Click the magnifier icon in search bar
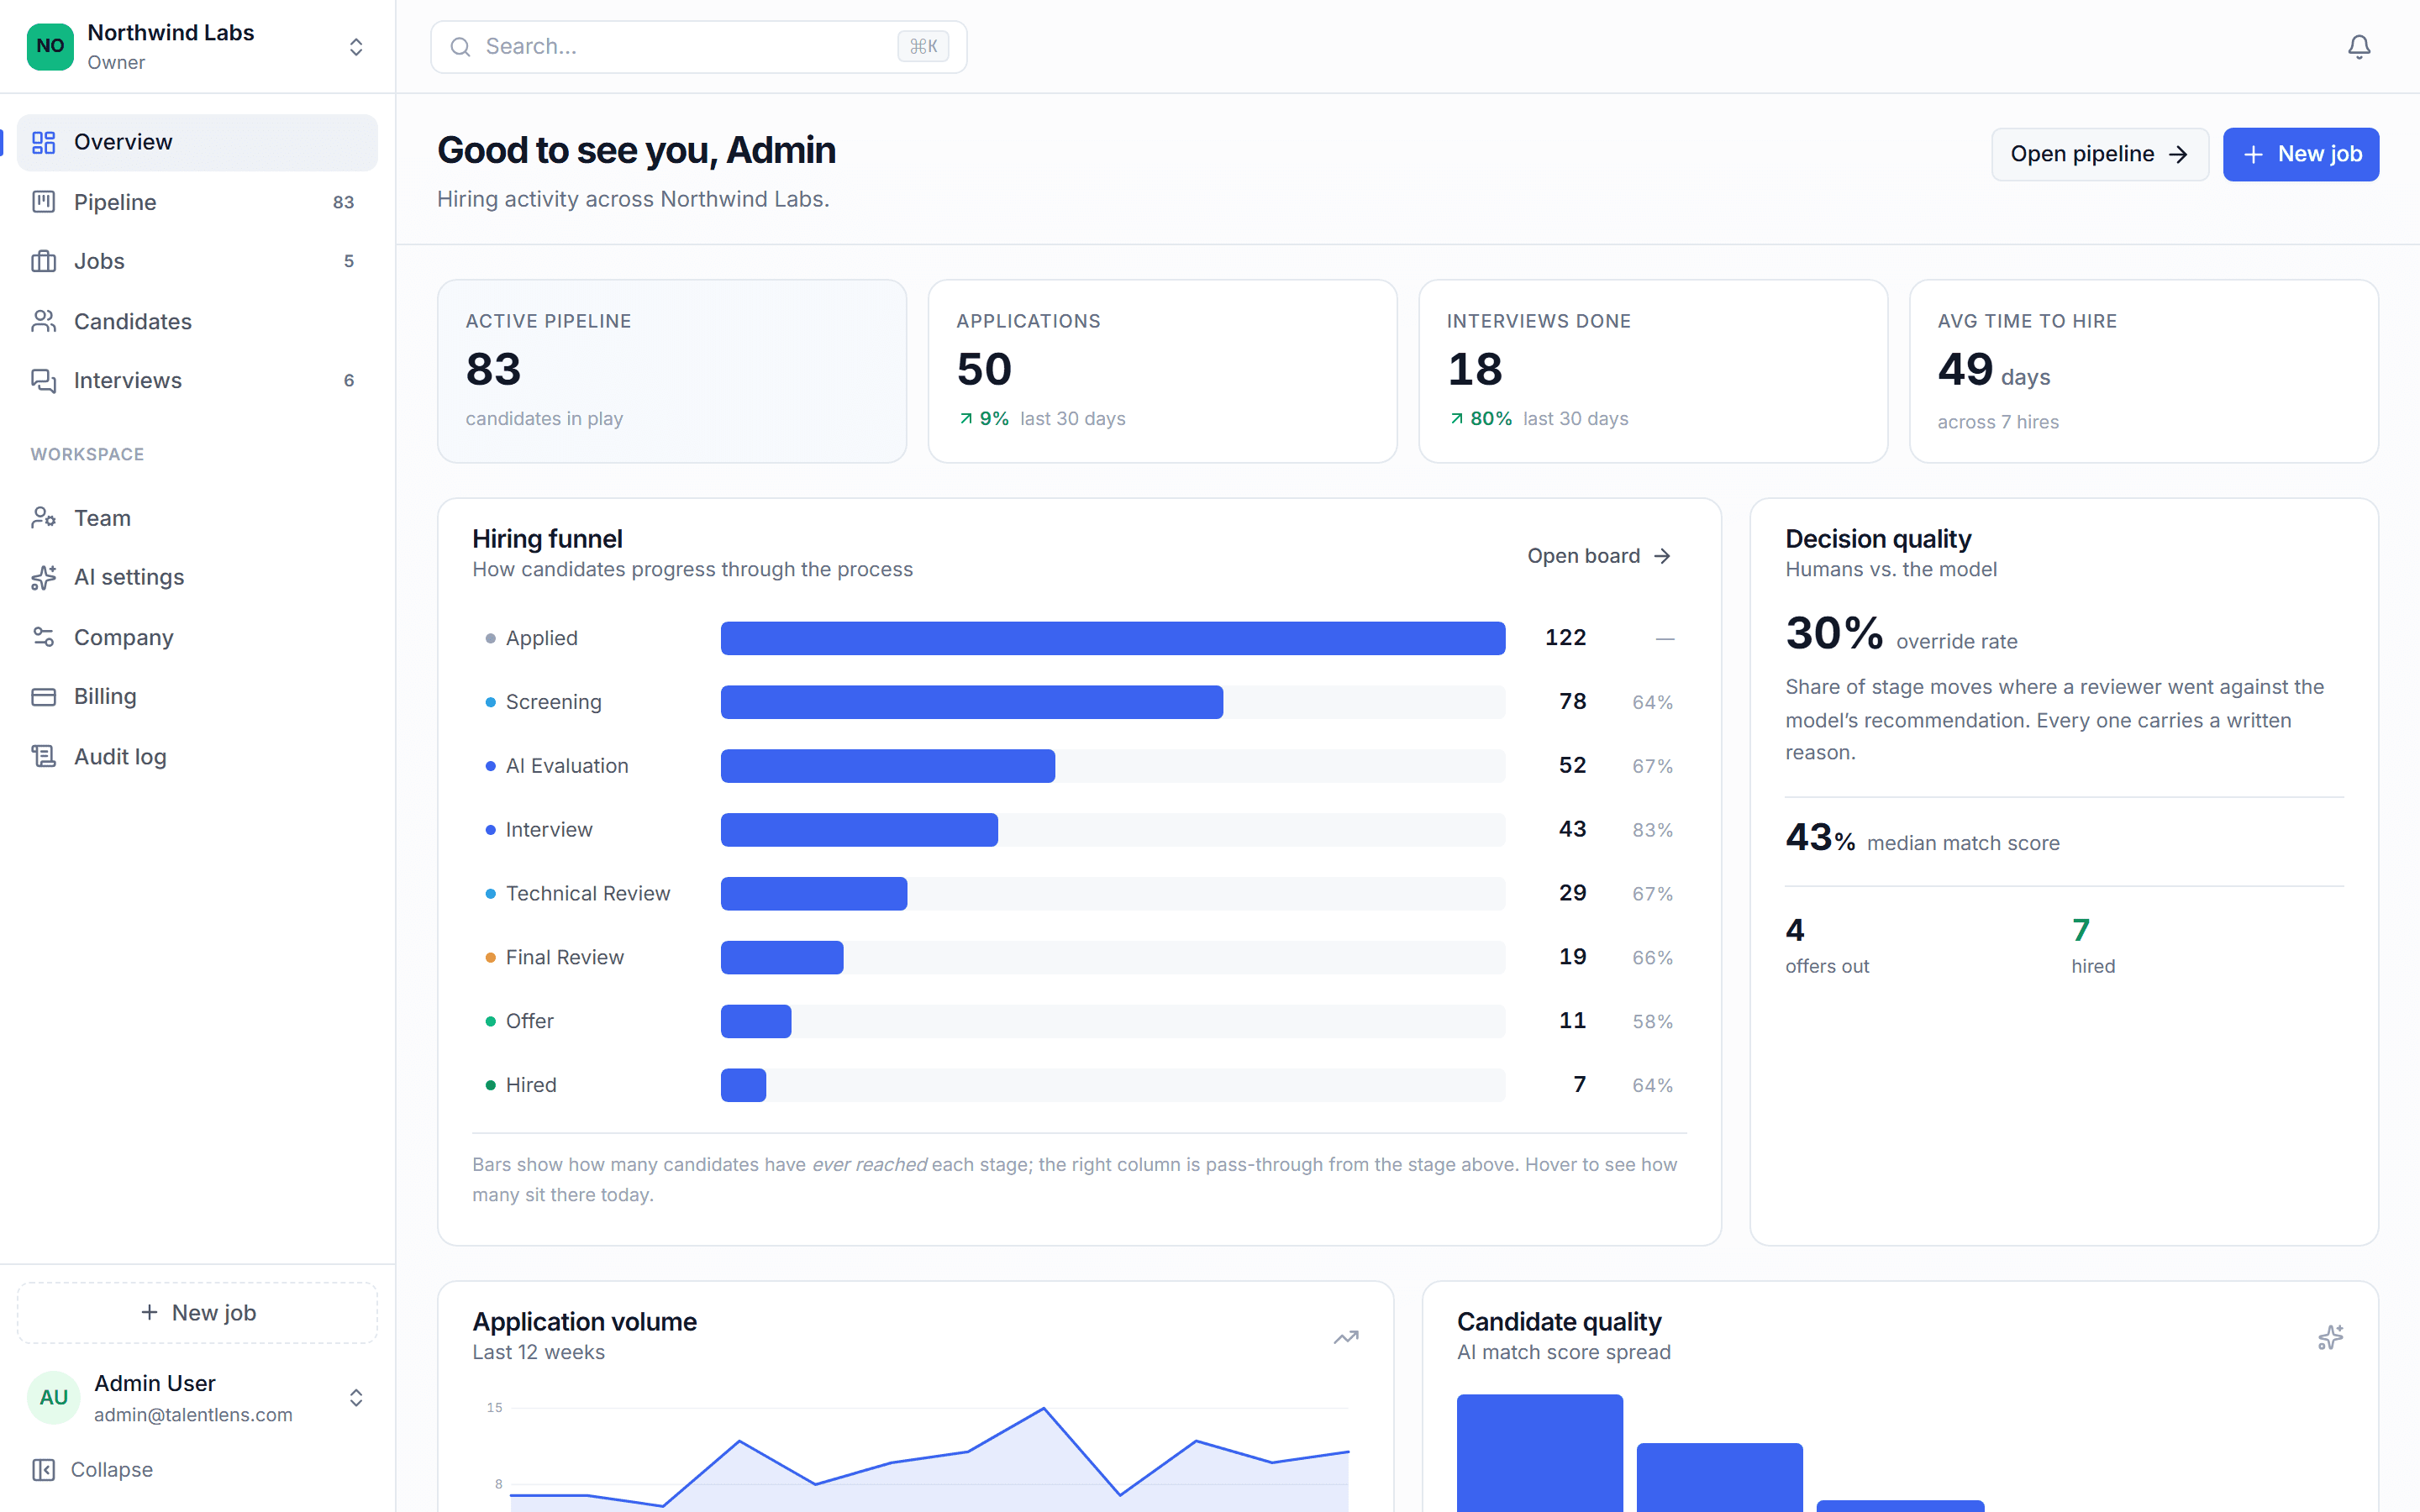The image size is (2420, 1512). coord(460,47)
